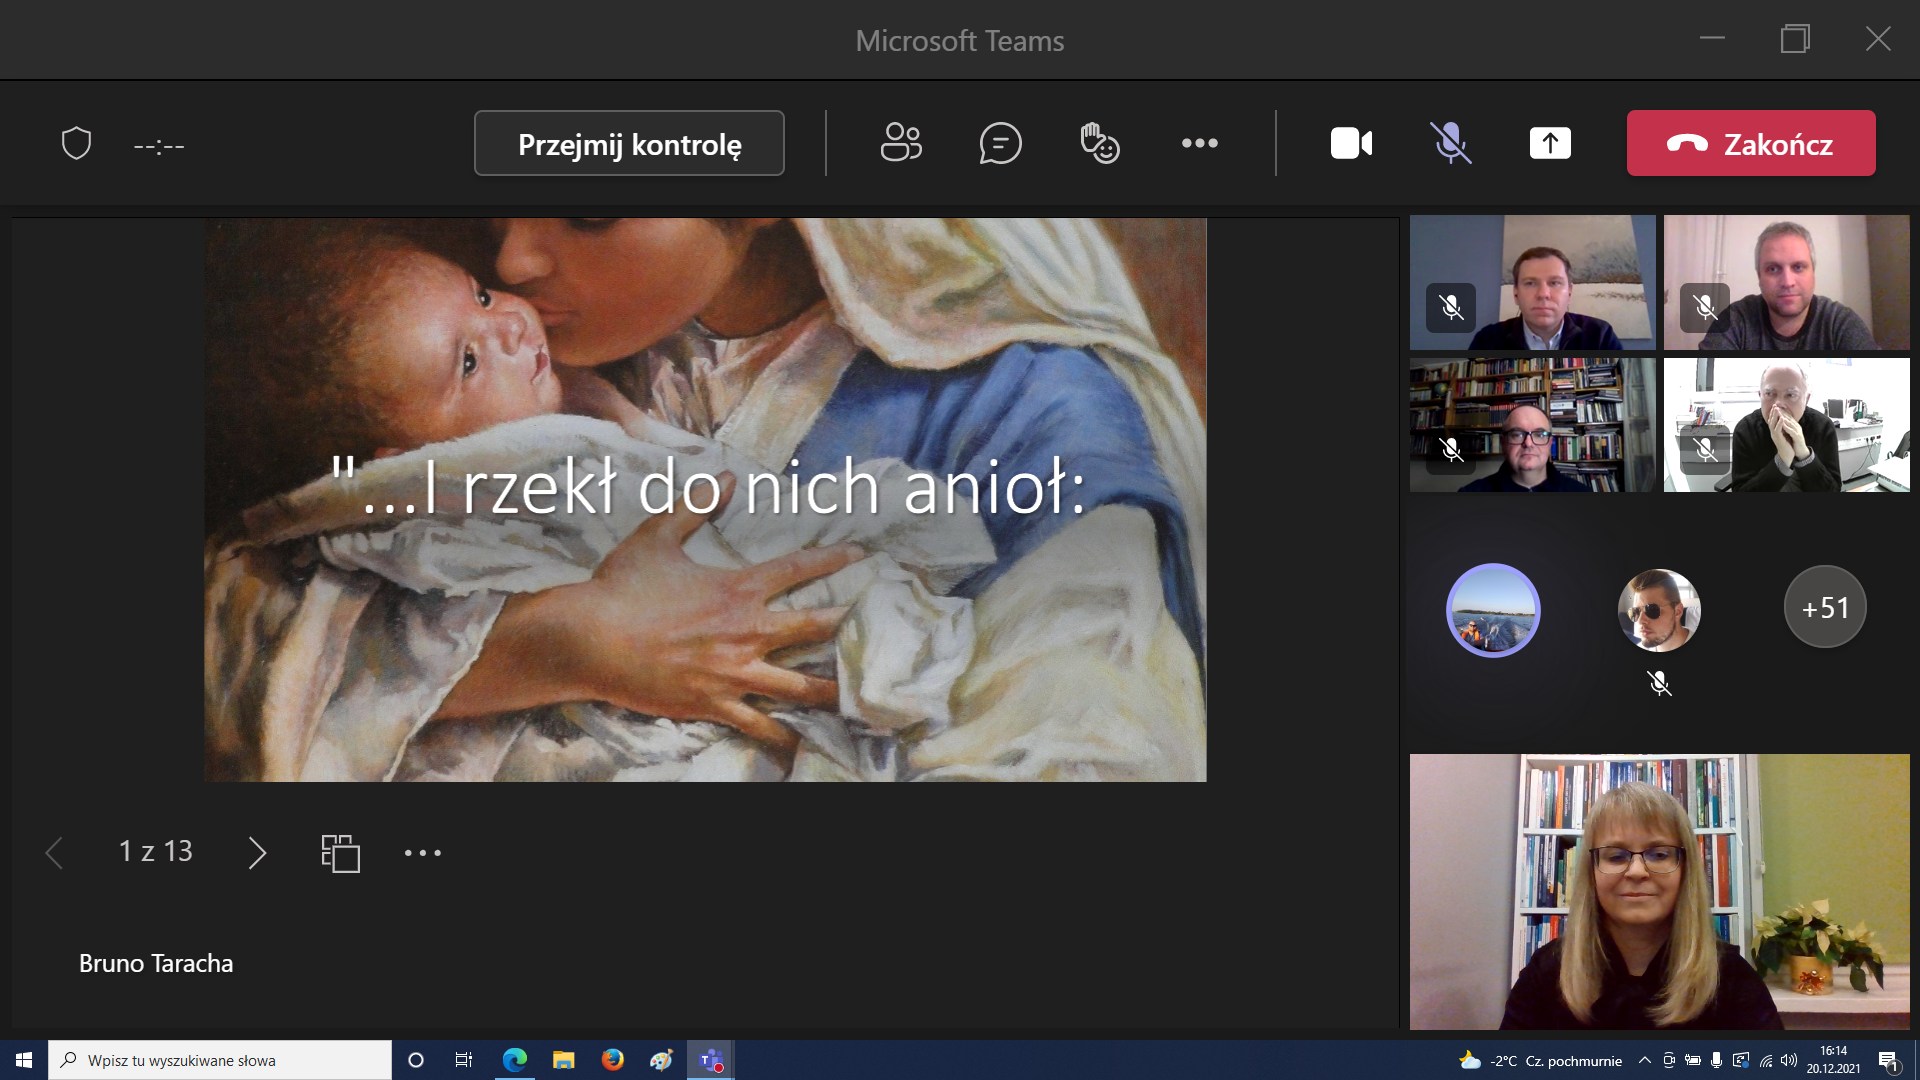Screen dimensions: 1920x1080
Task: Toggle system volume icon in tray
Action: pos(1789,1060)
